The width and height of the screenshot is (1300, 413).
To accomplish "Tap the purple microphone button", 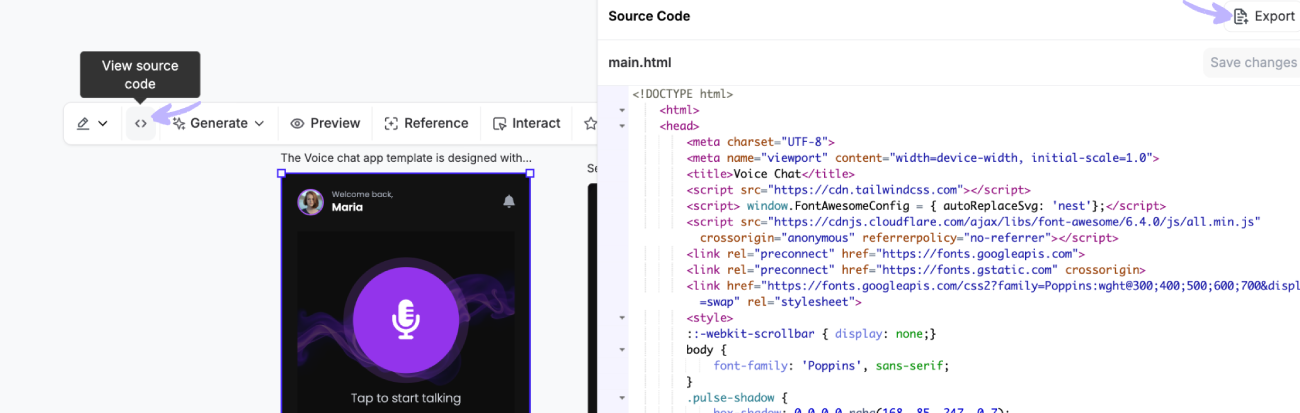I will click(x=405, y=319).
